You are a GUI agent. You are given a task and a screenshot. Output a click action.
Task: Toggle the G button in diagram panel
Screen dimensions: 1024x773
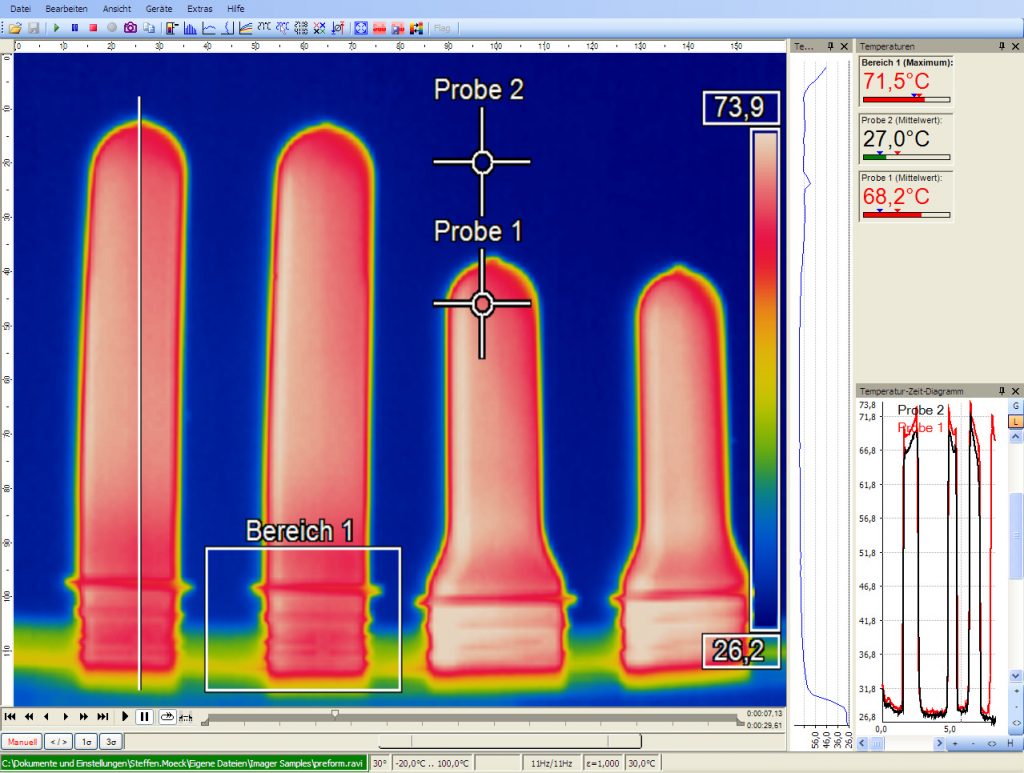(x=1015, y=406)
